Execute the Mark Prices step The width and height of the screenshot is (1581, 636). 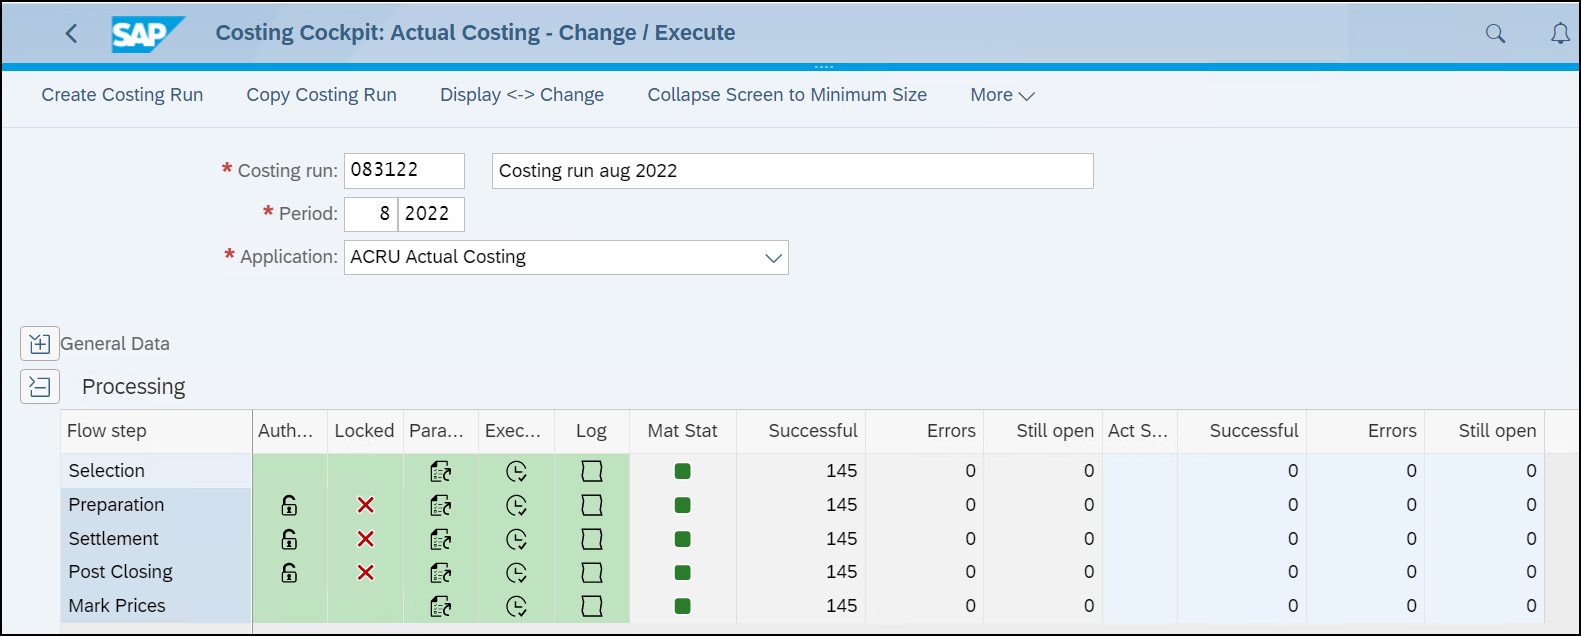coord(516,606)
